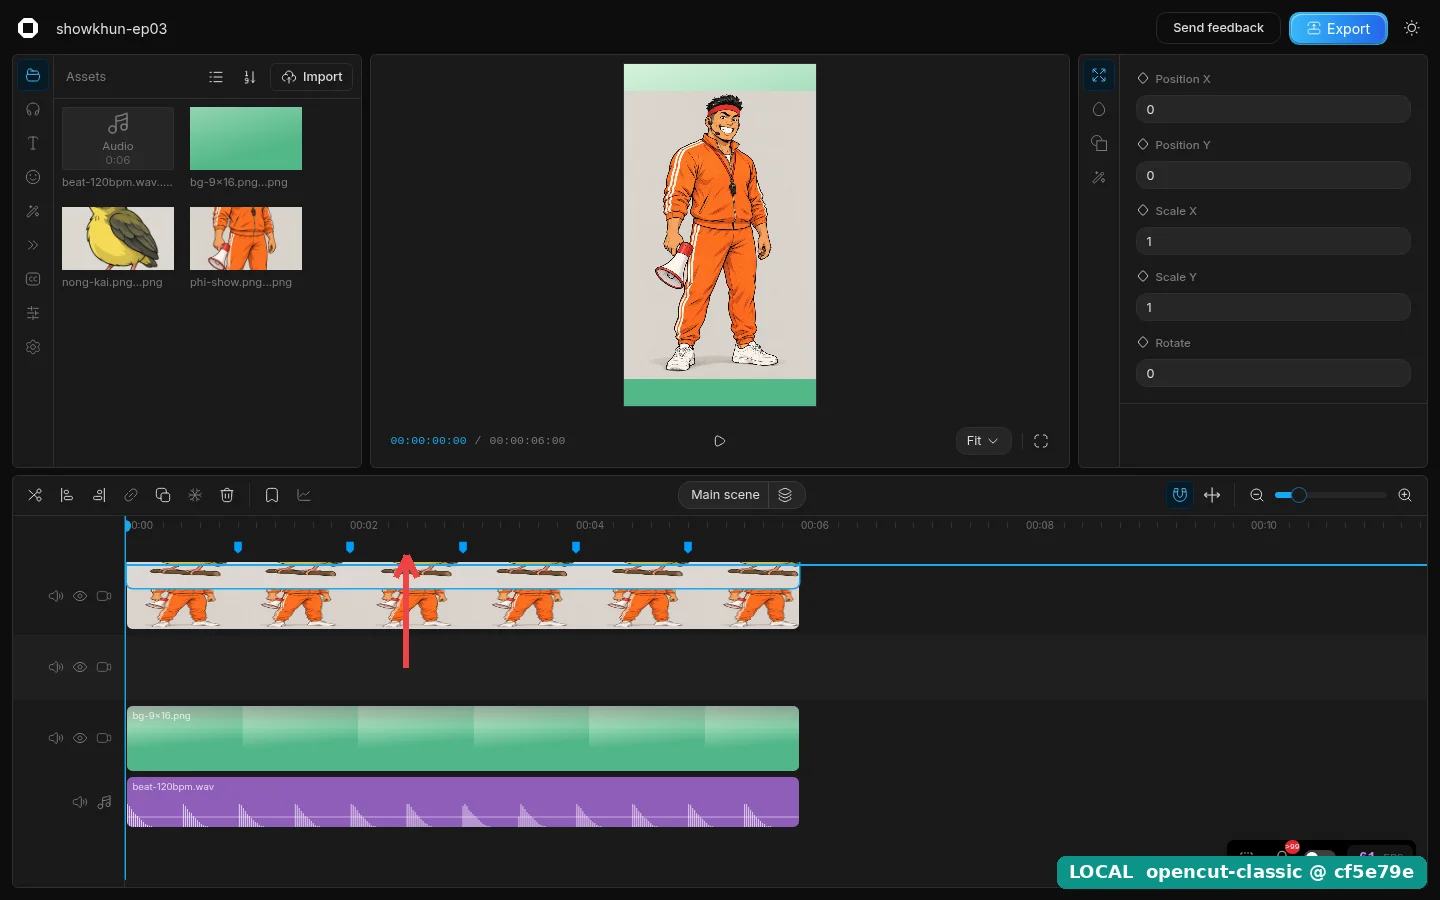The width and height of the screenshot is (1440, 900).
Task: Open the Assets folder tab in the sidebar
Action: 33,76
